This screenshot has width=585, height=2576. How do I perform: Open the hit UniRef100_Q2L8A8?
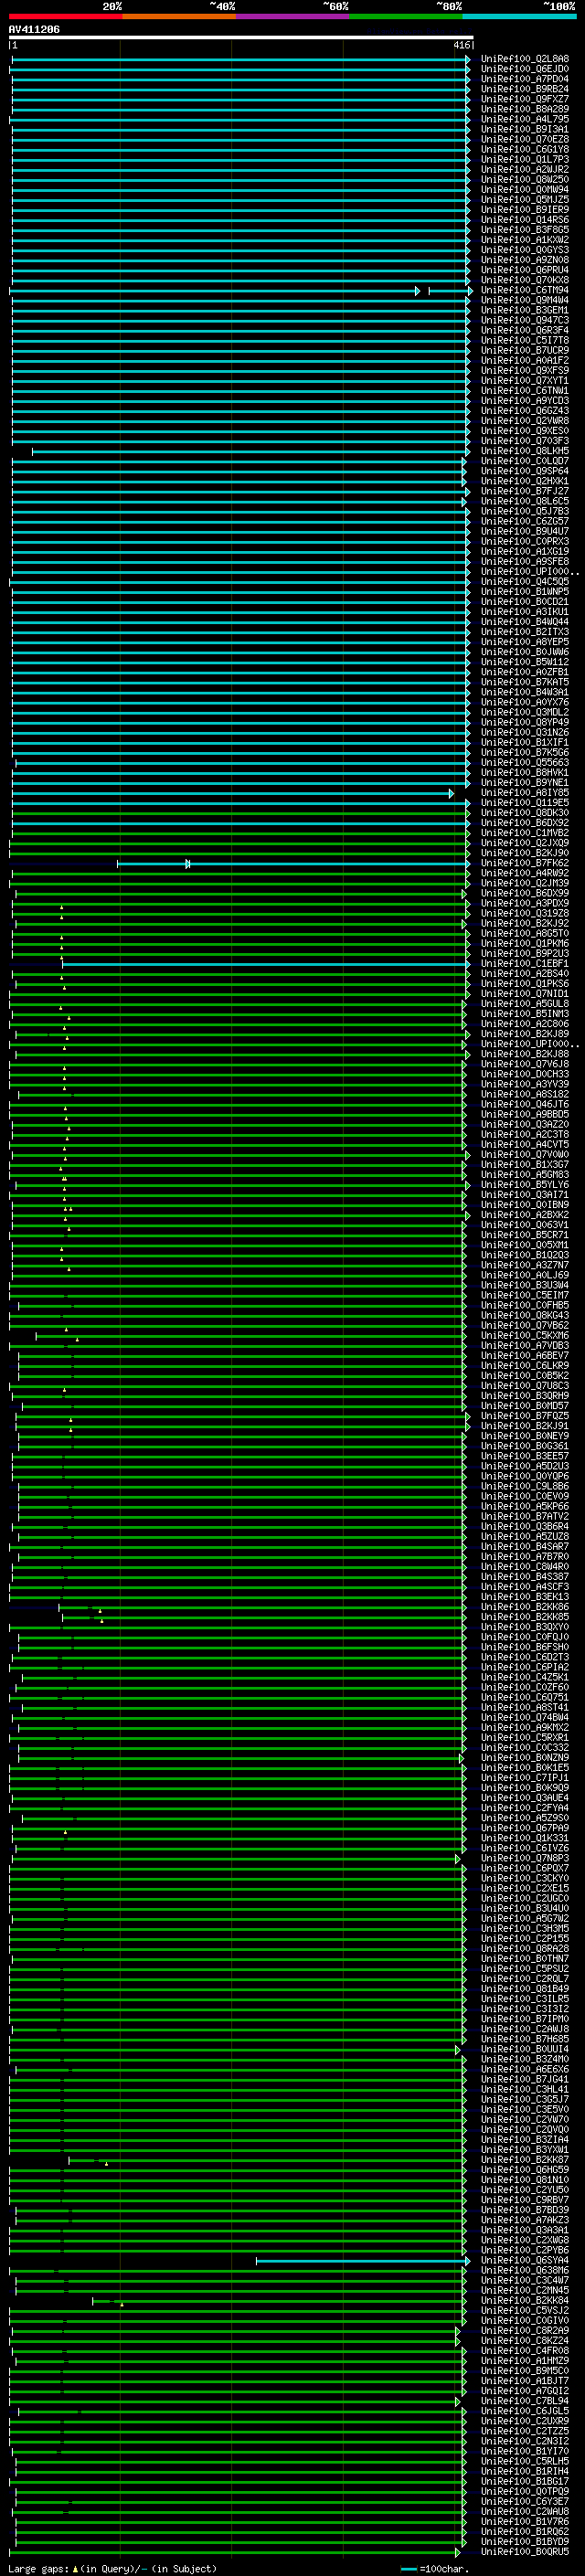point(524,59)
